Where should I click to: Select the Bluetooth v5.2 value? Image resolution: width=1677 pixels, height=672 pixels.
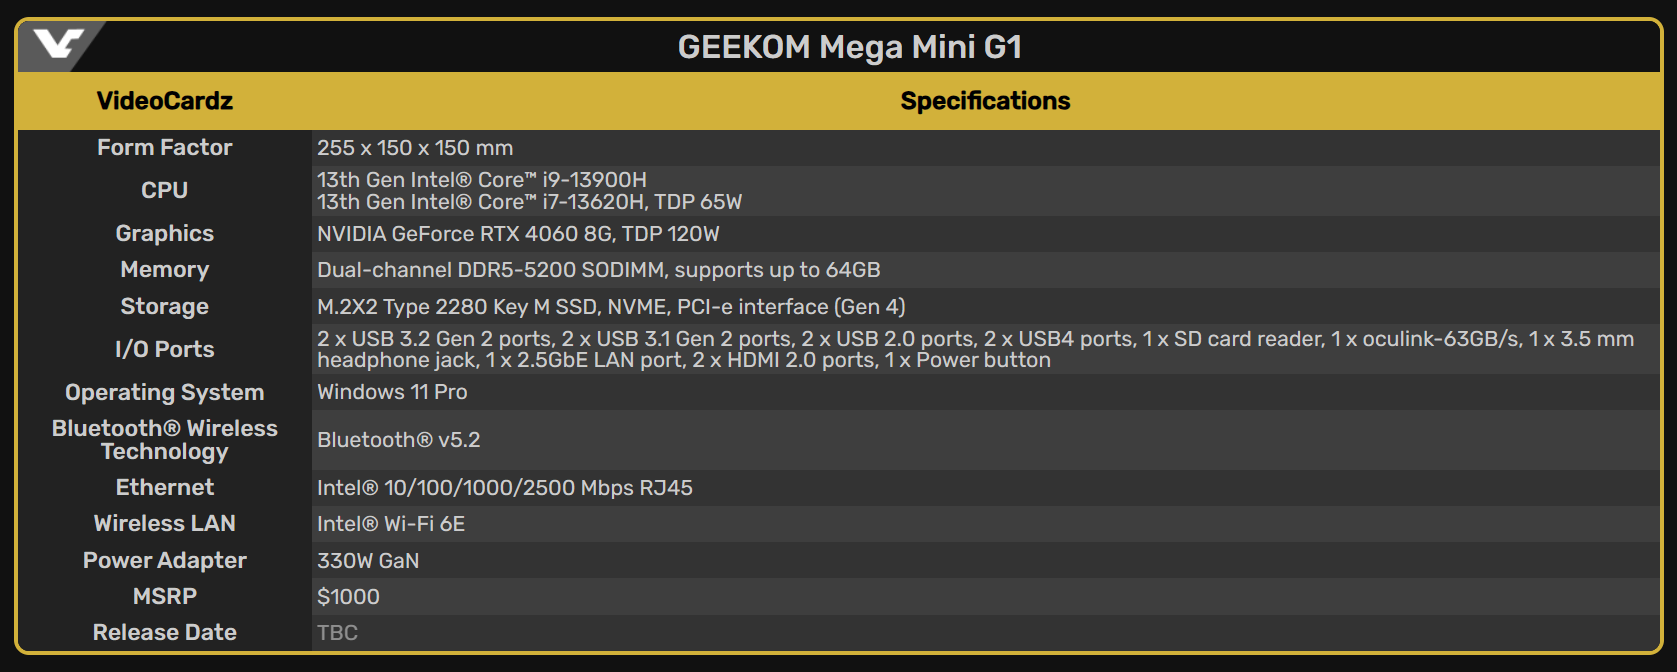[x=399, y=440]
